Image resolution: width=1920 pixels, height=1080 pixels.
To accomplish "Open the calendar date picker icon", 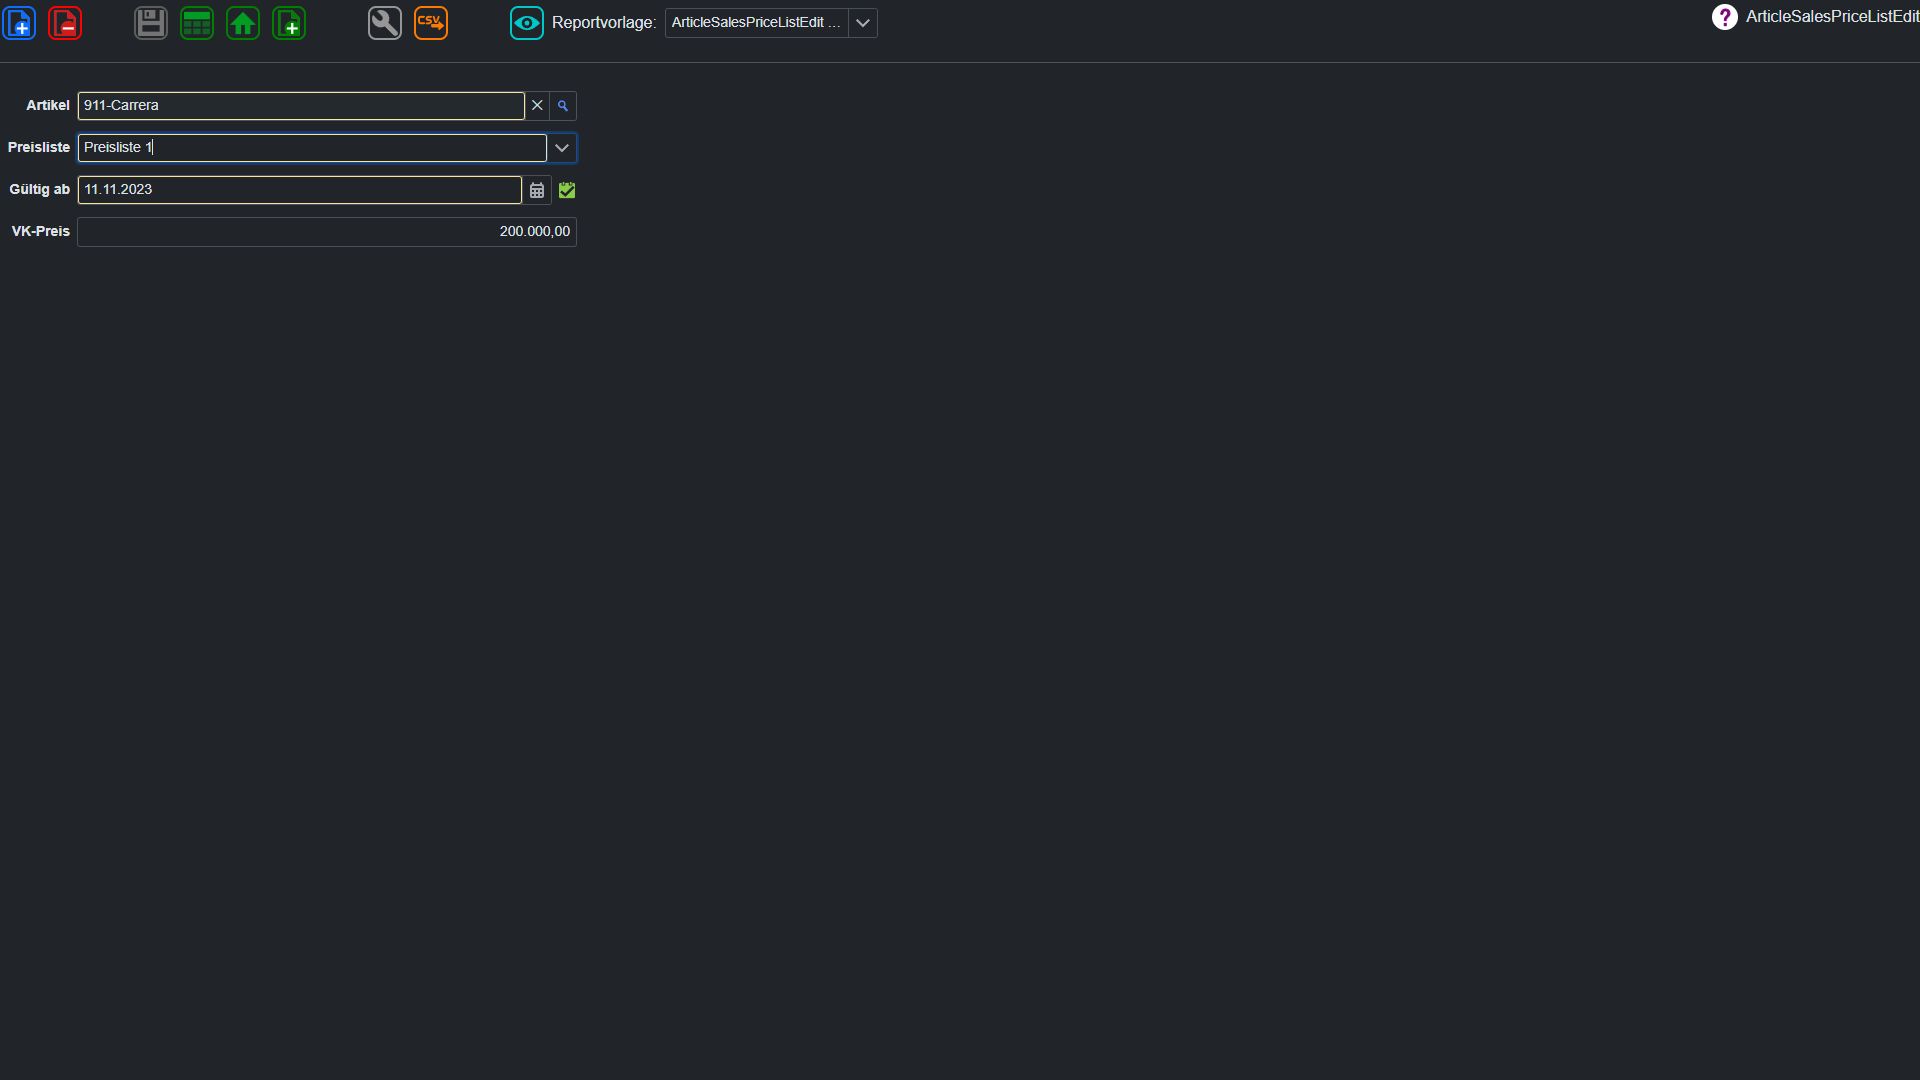I will click(x=537, y=190).
